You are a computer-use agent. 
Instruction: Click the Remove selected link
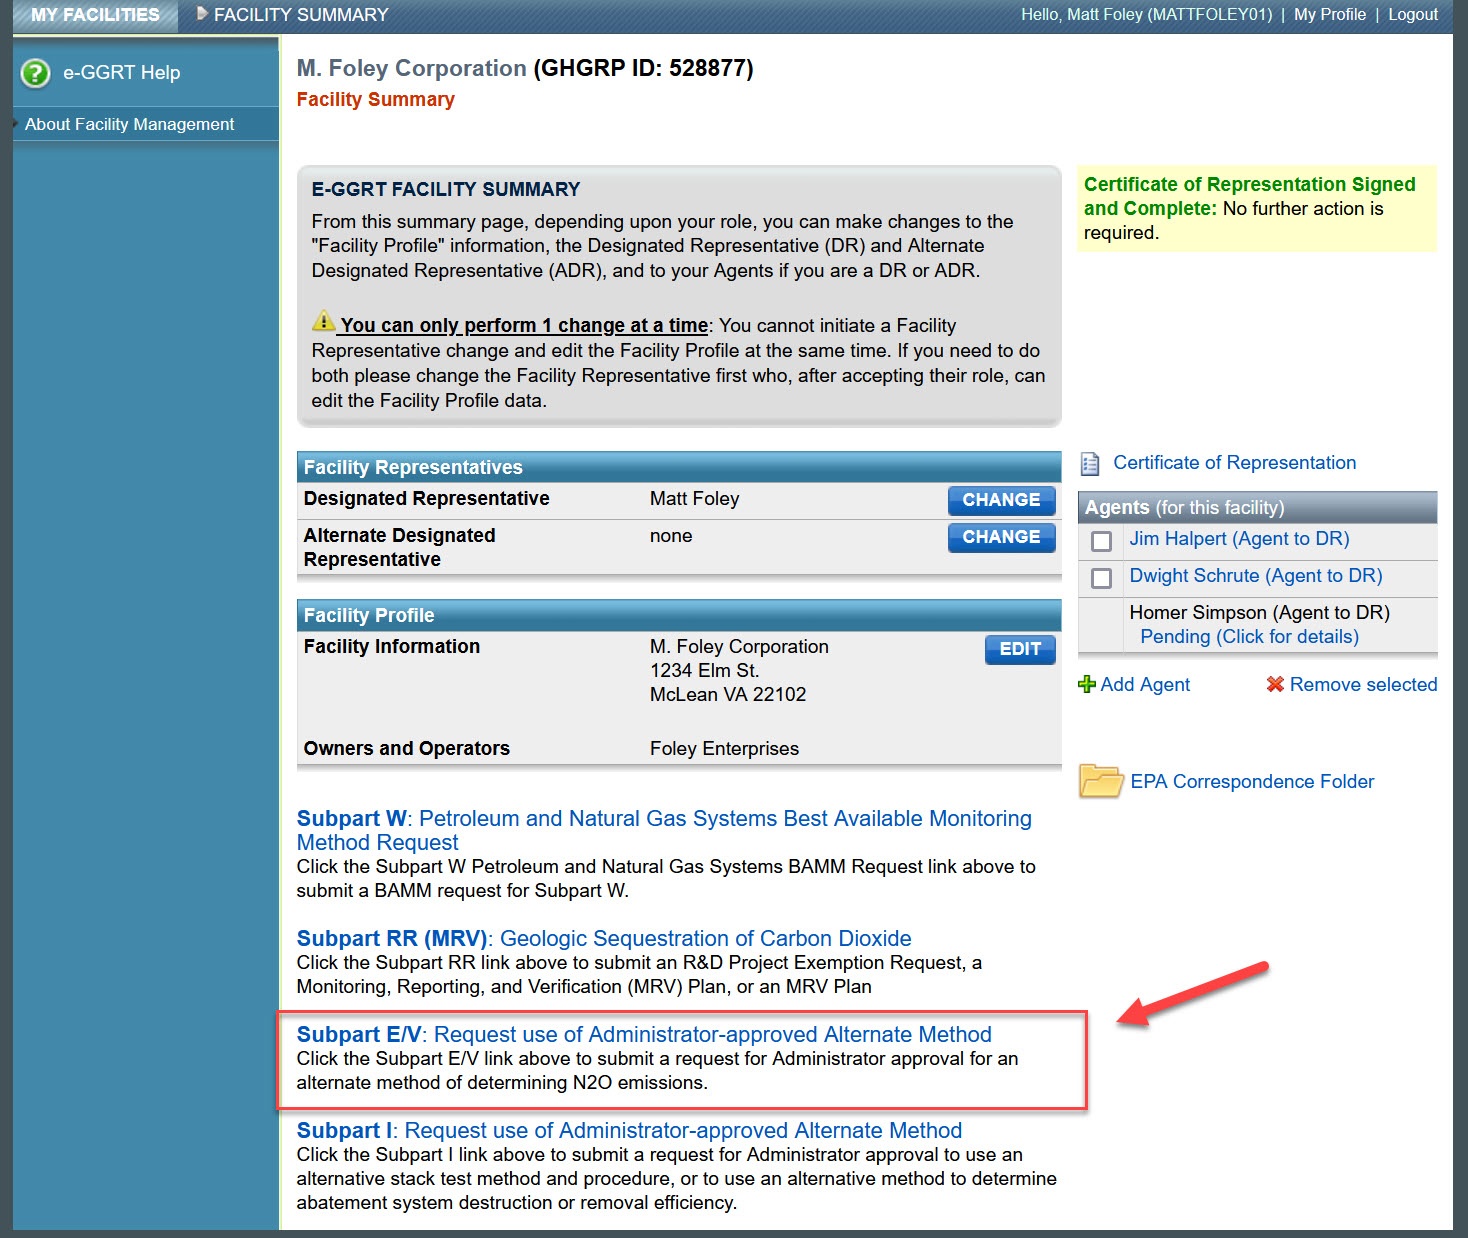1363,684
